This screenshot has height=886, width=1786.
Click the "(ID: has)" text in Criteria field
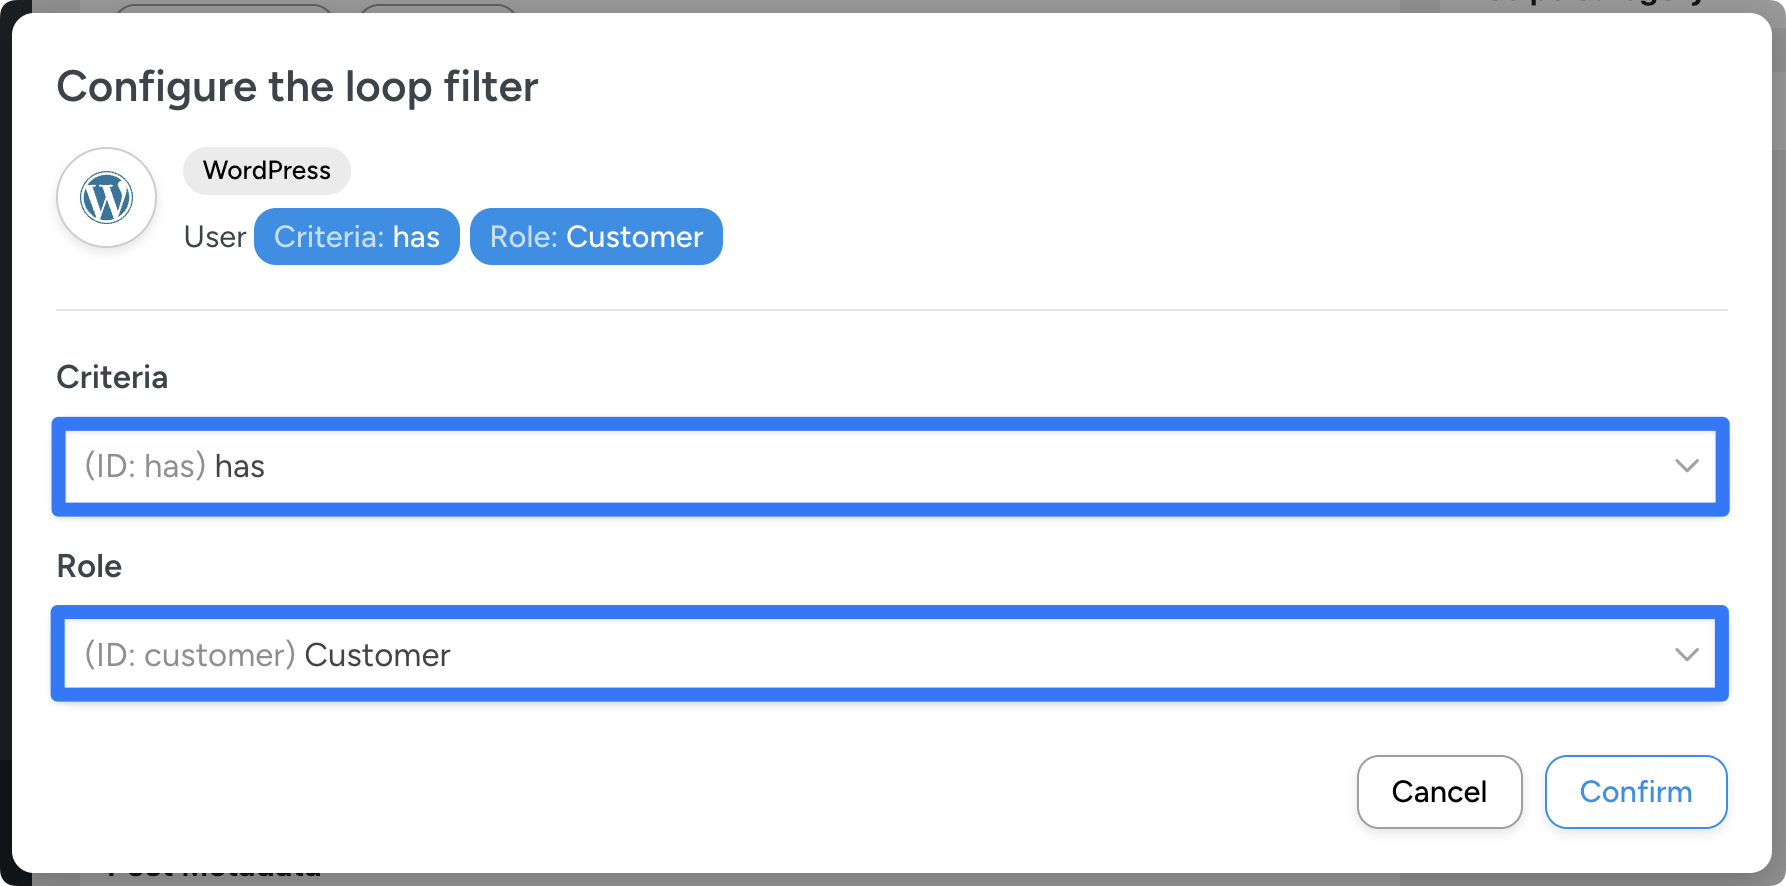(145, 466)
